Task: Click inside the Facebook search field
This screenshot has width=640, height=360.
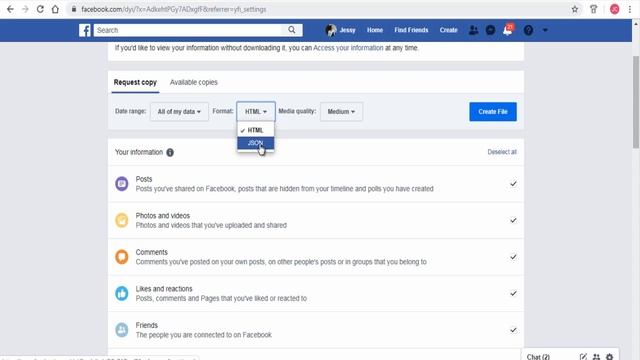Action: (188, 30)
